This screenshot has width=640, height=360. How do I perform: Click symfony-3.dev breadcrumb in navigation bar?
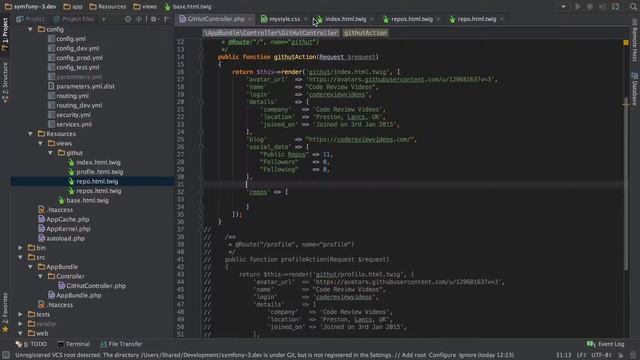(31, 7)
